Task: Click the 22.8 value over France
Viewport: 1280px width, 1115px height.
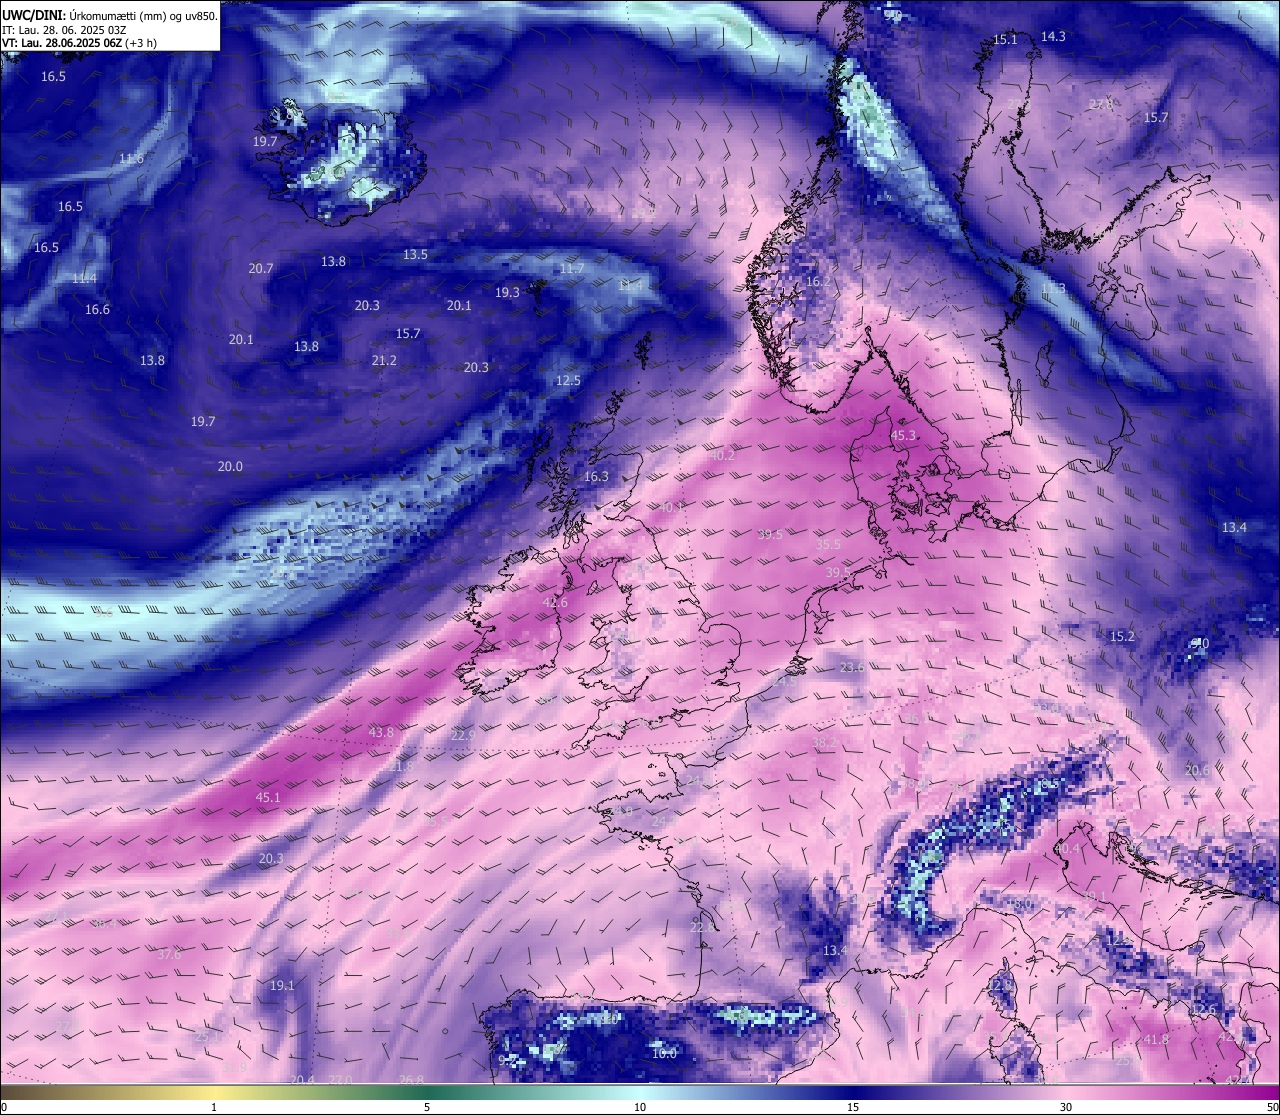Action: coord(702,927)
